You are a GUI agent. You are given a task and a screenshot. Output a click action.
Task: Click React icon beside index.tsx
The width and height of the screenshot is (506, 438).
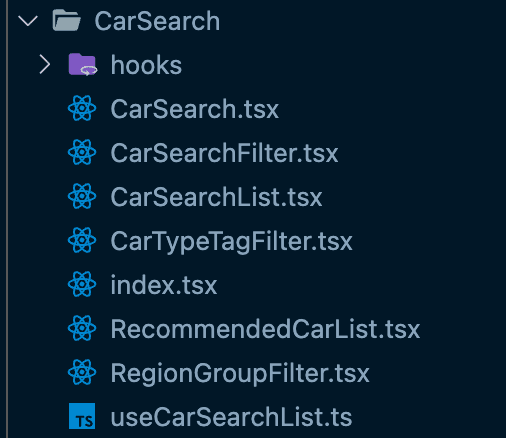(x=82, y=284)
